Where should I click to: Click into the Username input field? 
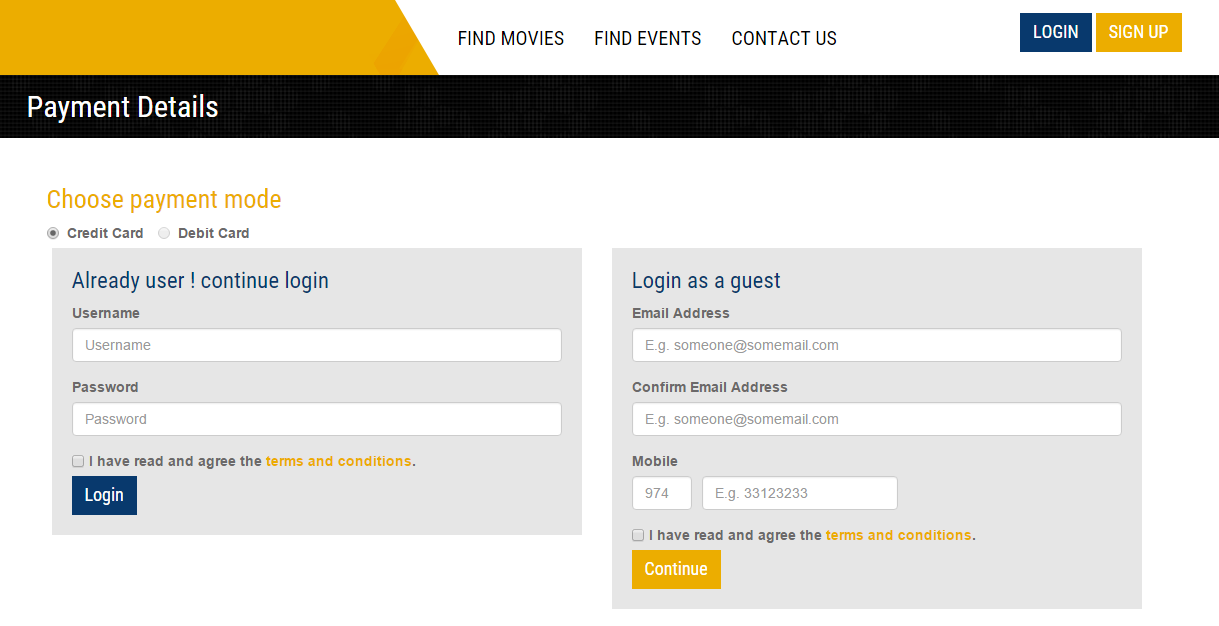[x=316, y=345]
